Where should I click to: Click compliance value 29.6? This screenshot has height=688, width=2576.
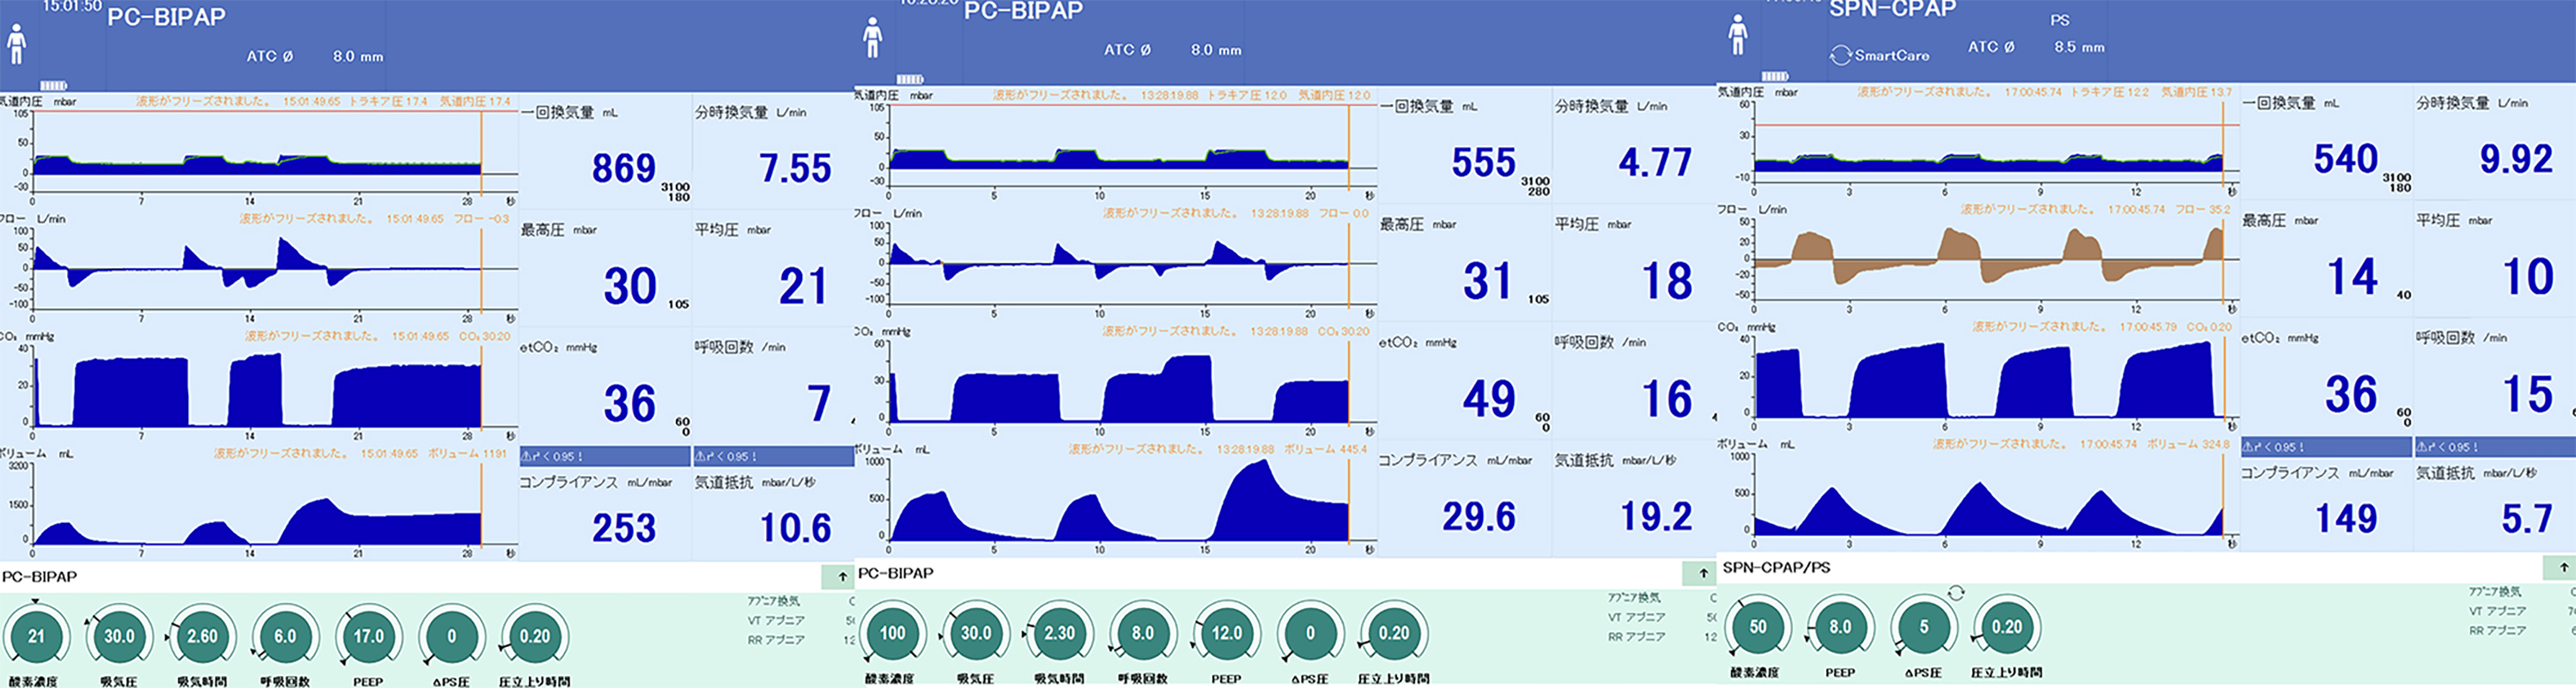[1479, 516]
